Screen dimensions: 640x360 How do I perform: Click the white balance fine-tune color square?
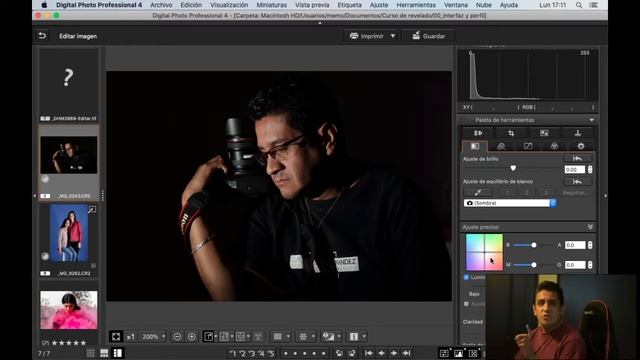[484, 252]
